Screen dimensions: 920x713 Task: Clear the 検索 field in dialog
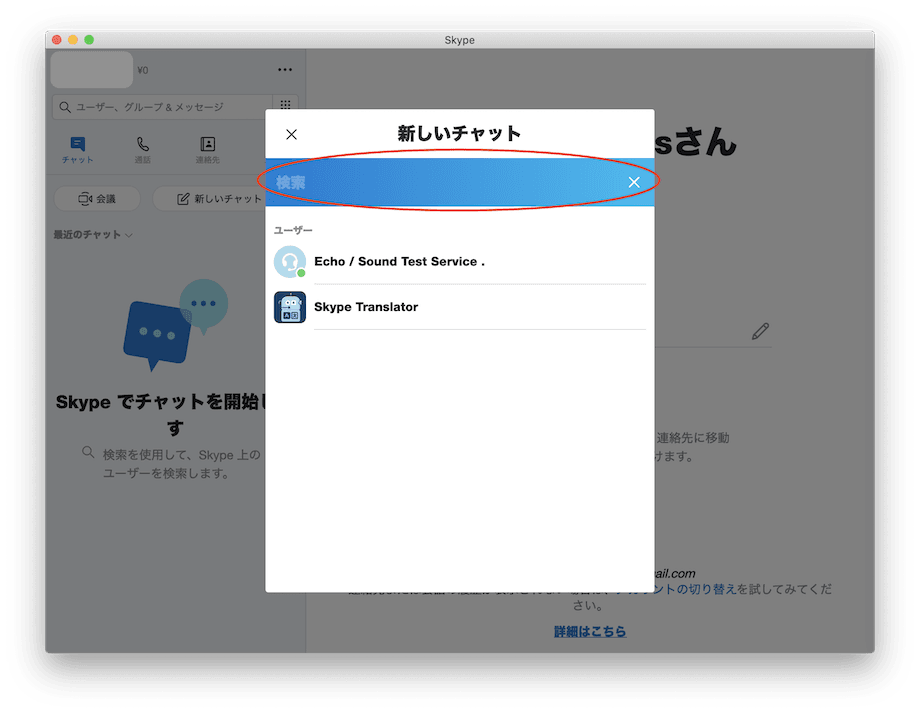coord(634,182)
